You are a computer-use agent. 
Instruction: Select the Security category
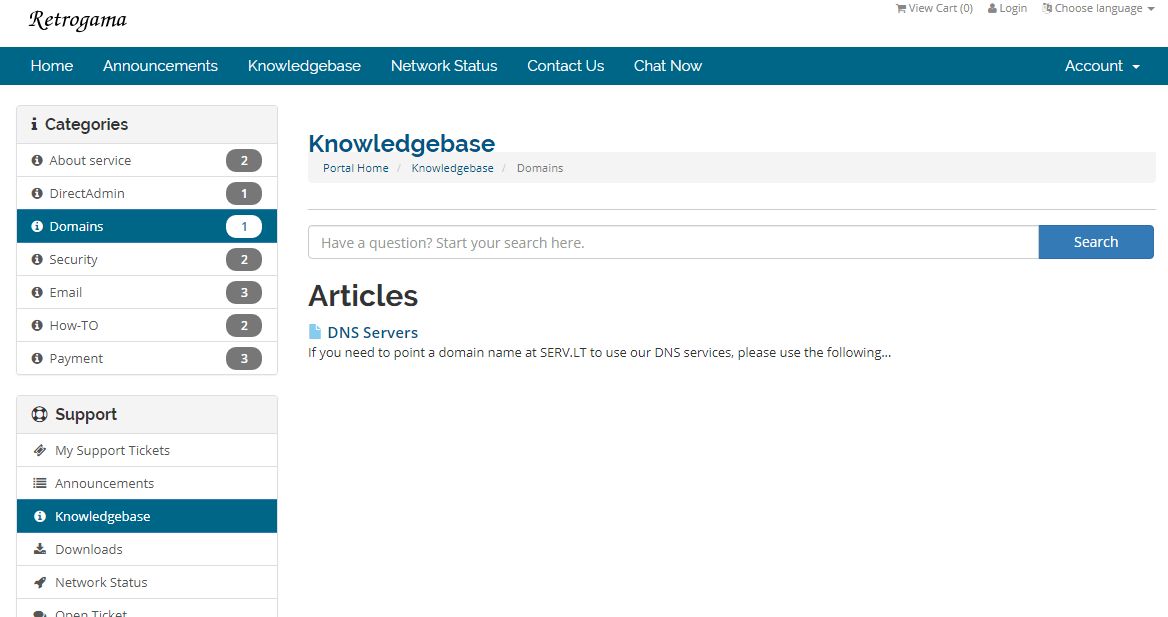tap(147, 259)
